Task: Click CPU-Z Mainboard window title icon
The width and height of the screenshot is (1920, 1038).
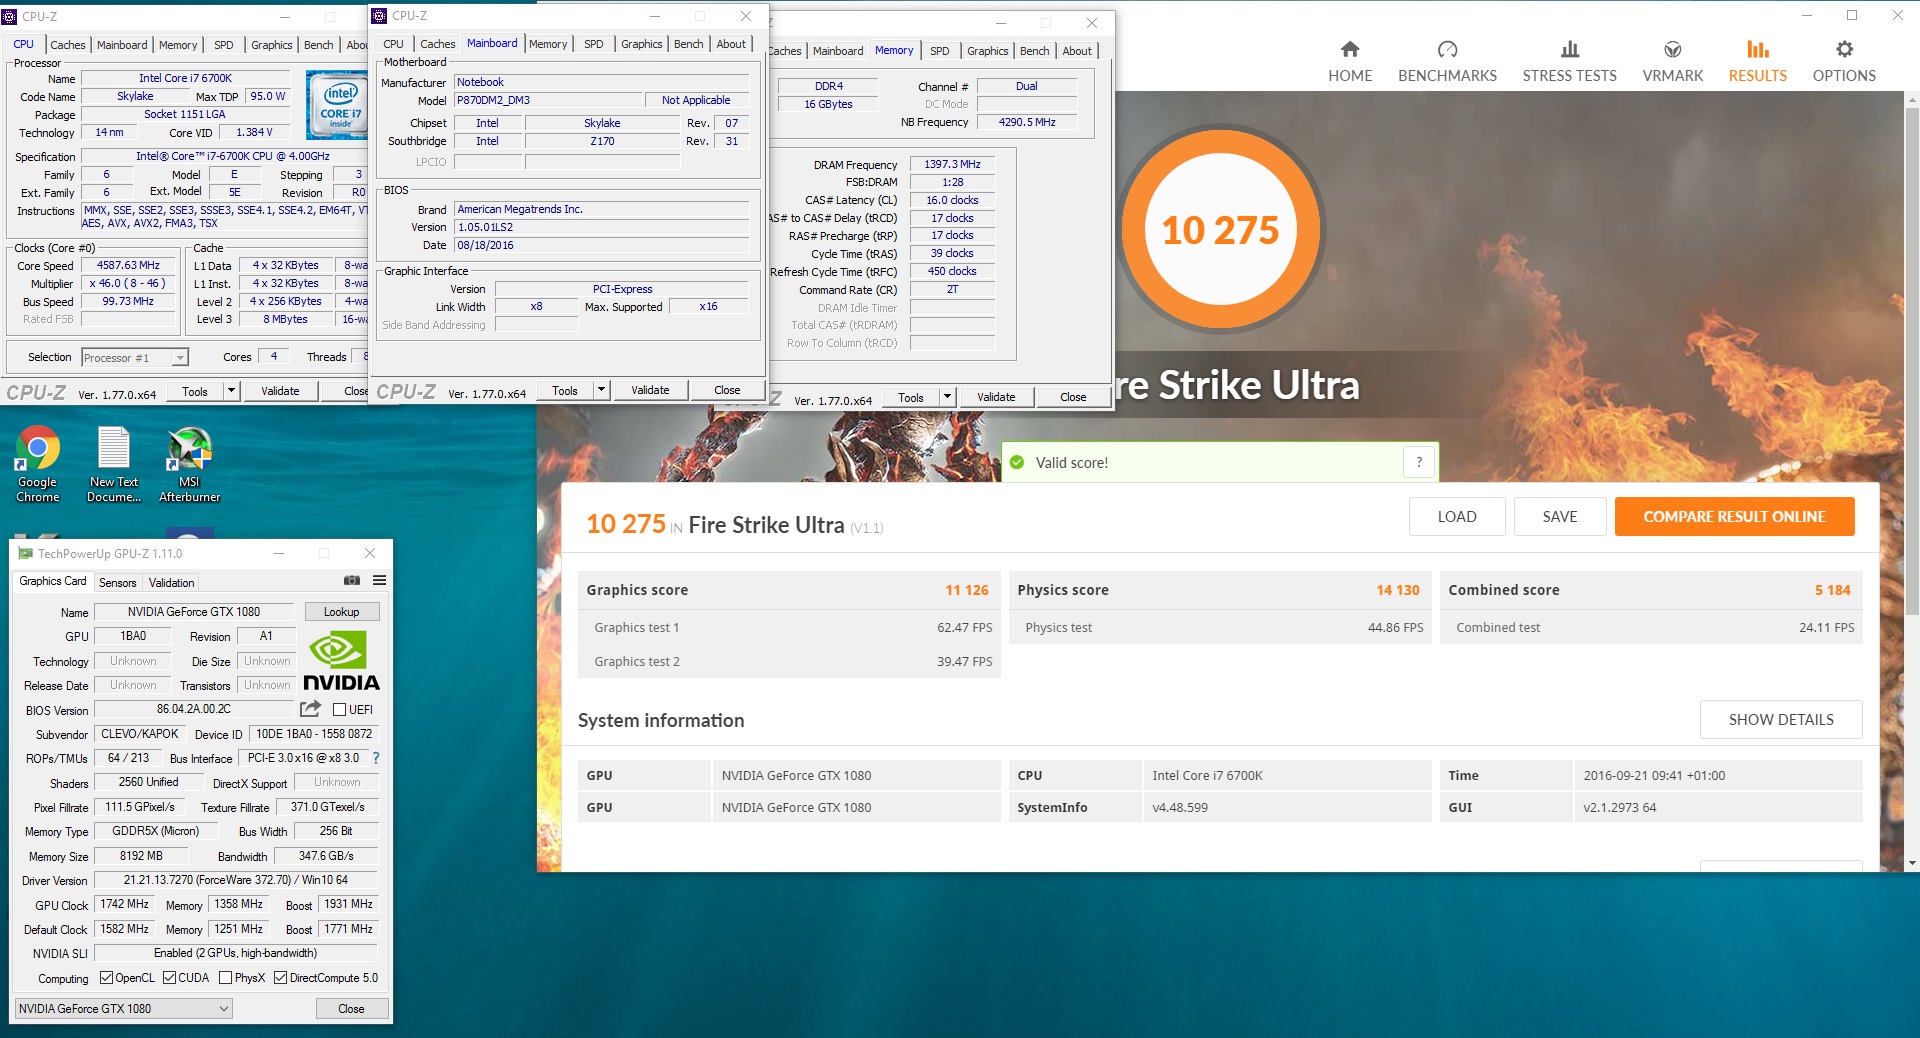Action: tap(379, 16)
